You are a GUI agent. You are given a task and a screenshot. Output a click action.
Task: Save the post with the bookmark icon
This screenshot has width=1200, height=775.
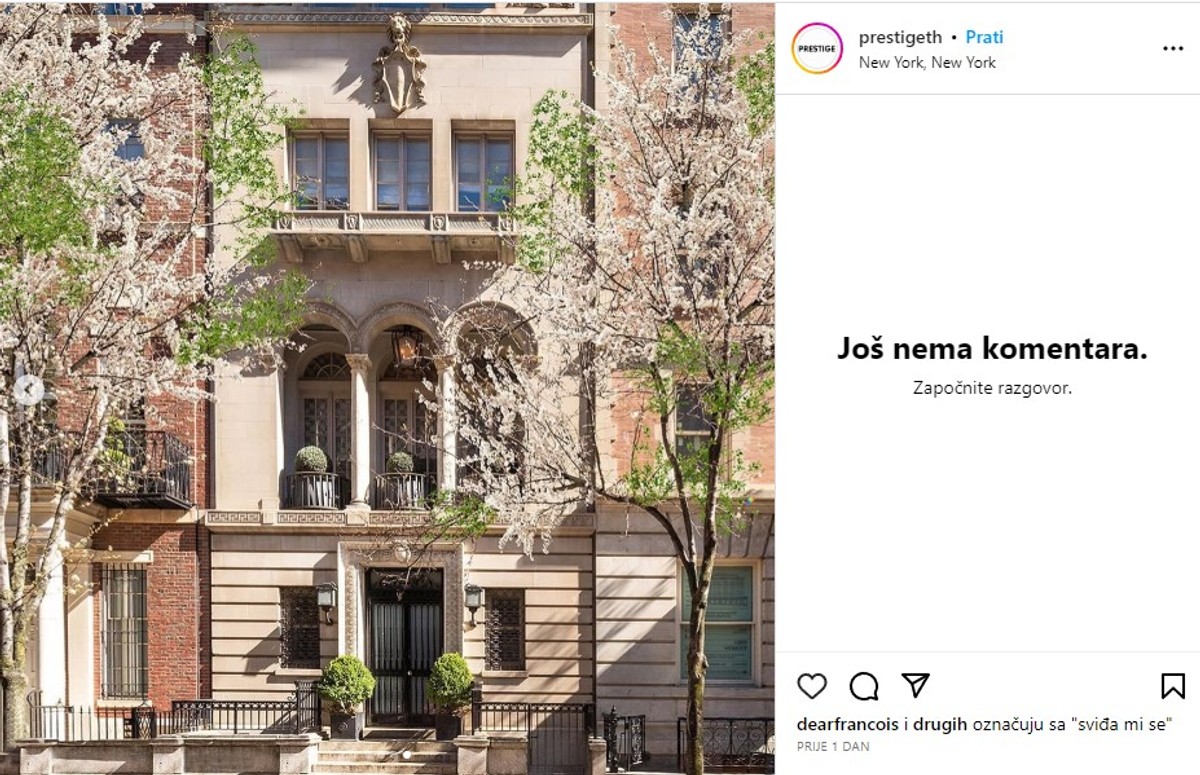coord(1173,686)
